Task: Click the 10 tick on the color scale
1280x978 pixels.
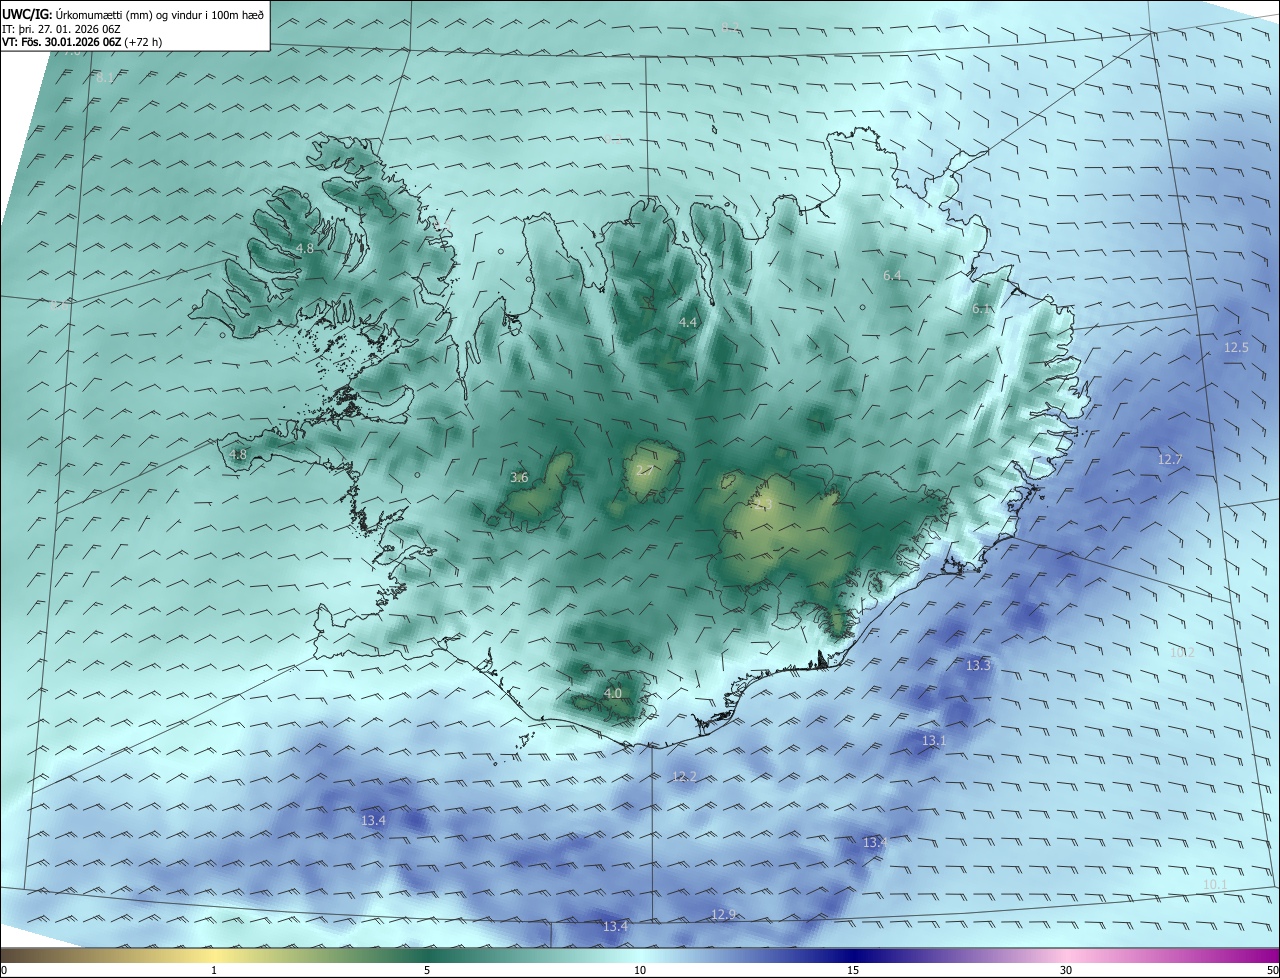Action: 640,971
